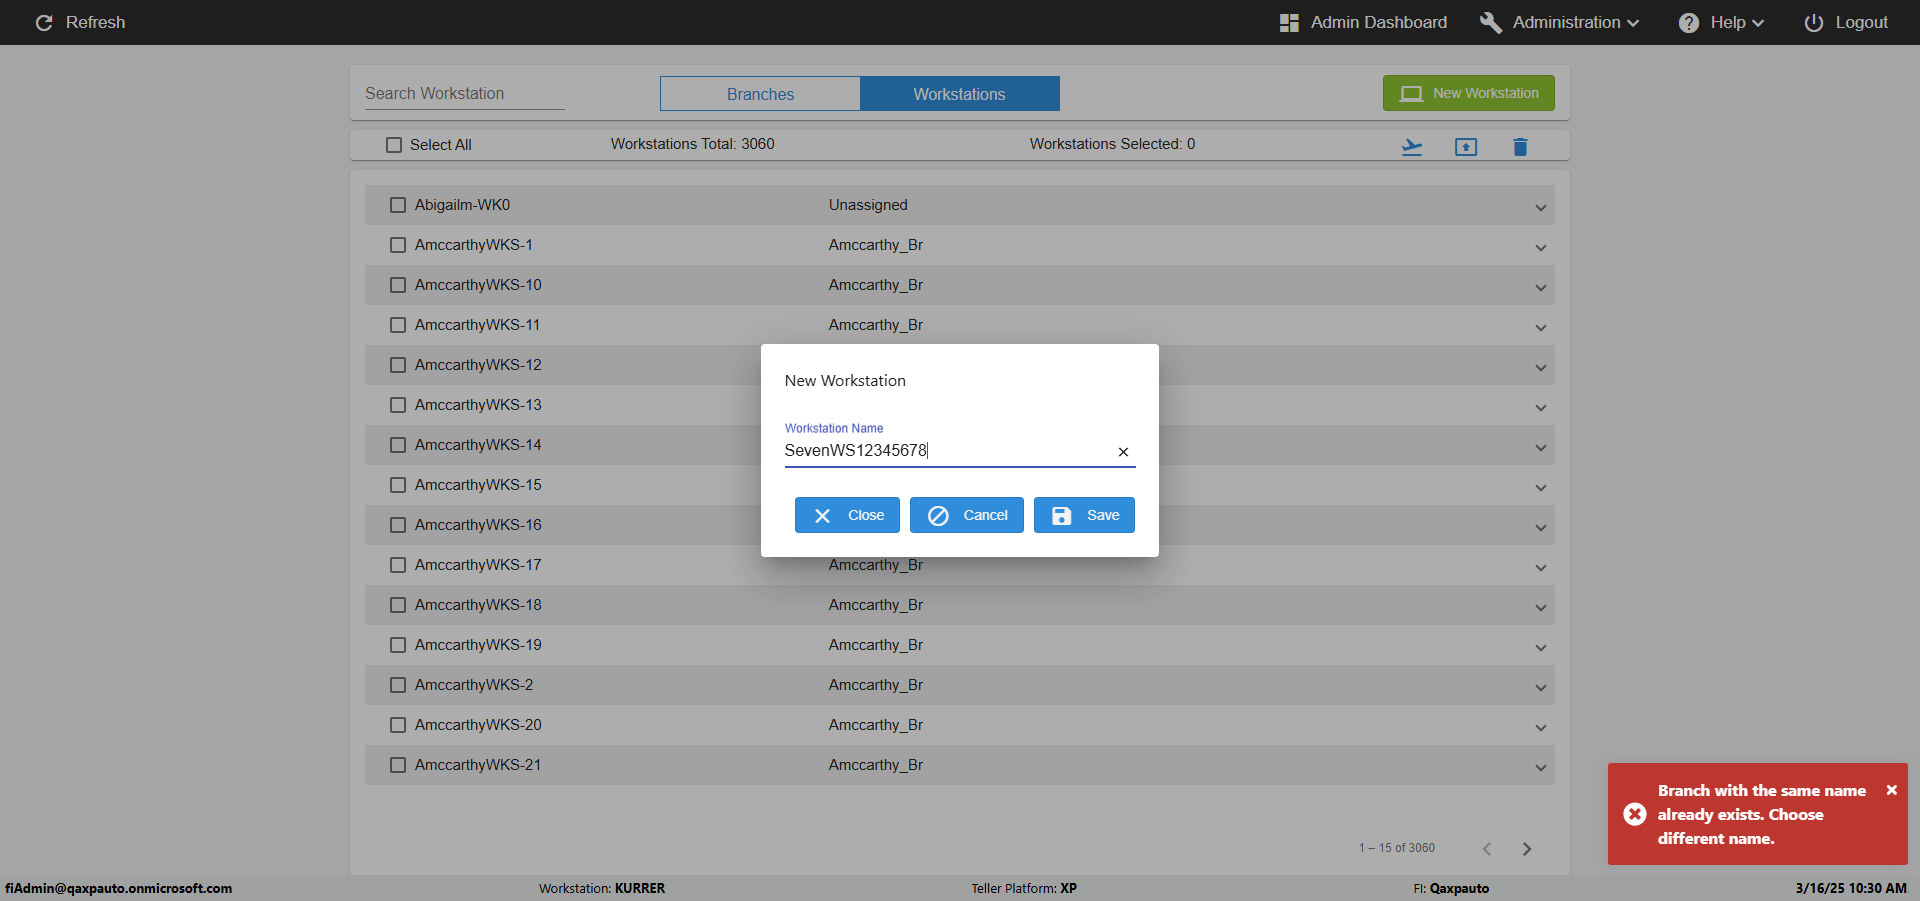The width and height of the screenshot is (1920, 901).
Task: Click Amccarthy_Br on AmccarthyWKS-21 row
Action: (x=876, y=765)
